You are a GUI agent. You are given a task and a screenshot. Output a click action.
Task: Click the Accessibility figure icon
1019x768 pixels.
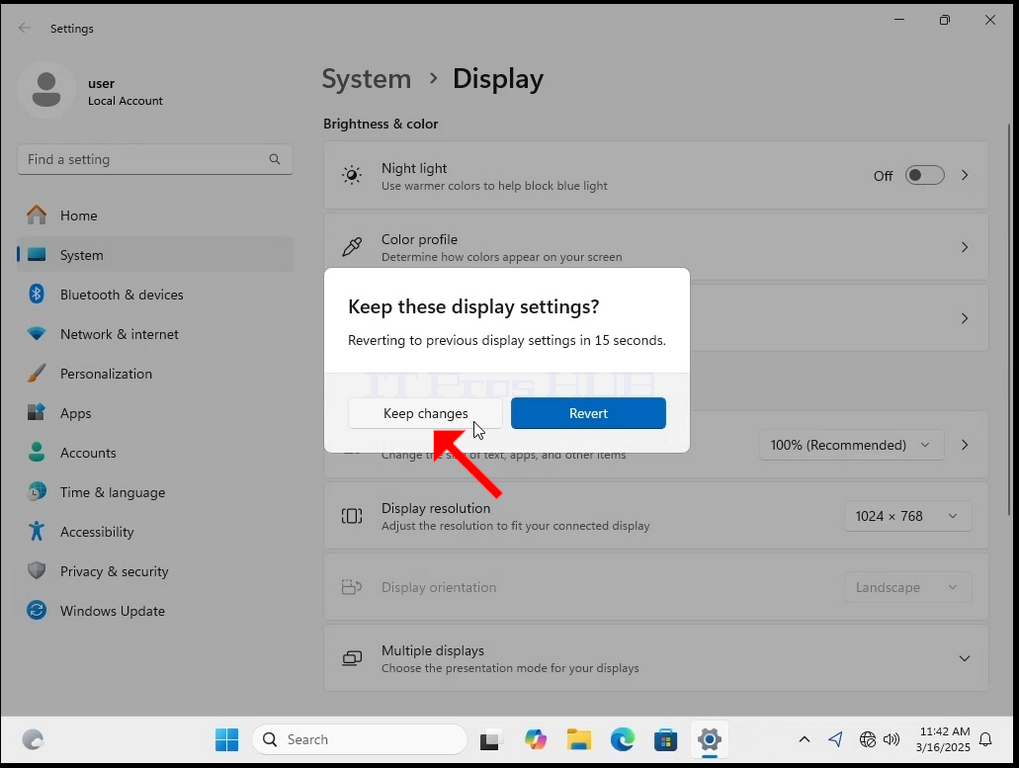pos(36,531)
